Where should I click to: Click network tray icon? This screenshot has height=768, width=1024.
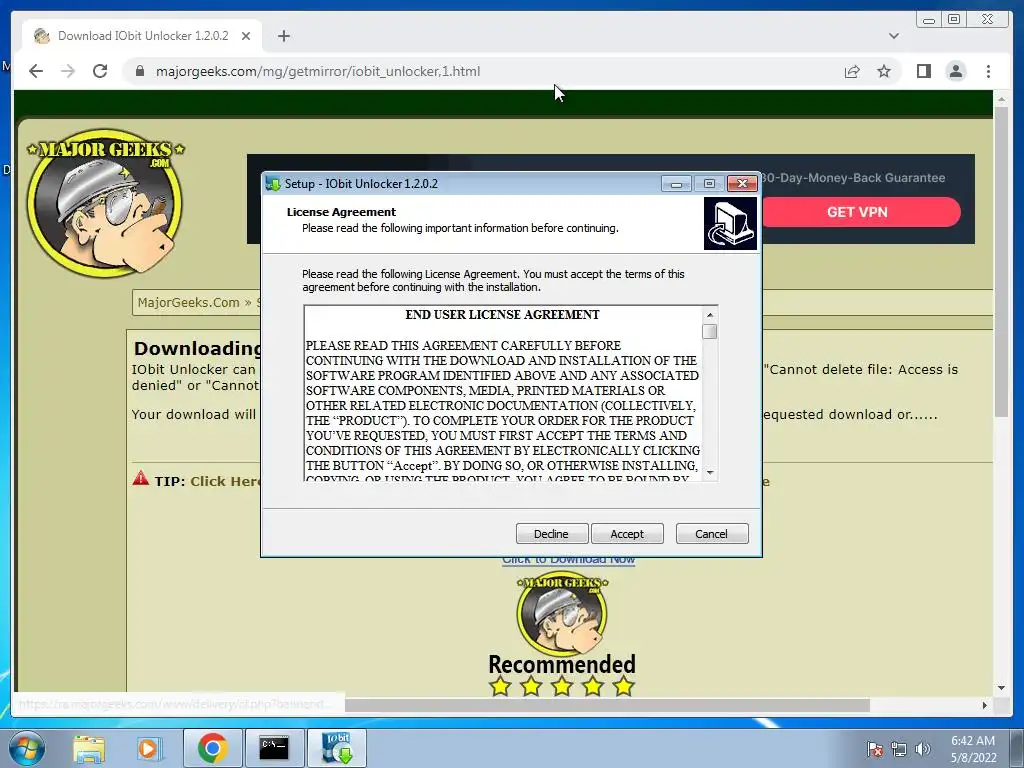click(x=899, y=749)
